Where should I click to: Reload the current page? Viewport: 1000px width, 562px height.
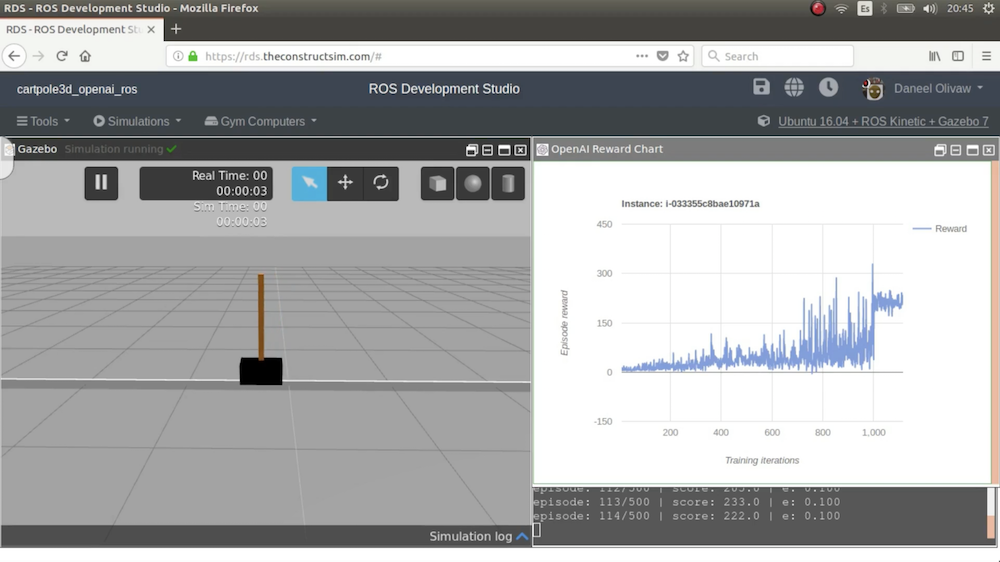tap(62, 56)
